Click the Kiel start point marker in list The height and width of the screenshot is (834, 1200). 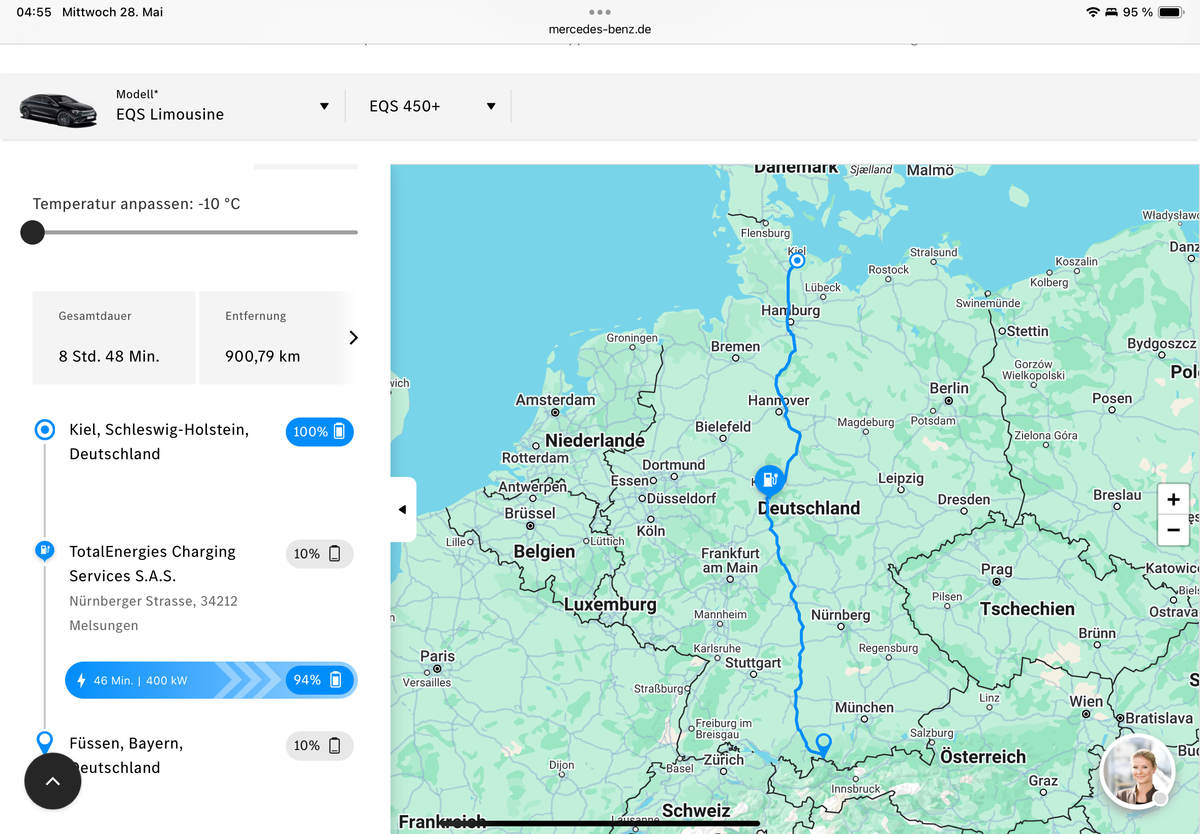[44, 430]
